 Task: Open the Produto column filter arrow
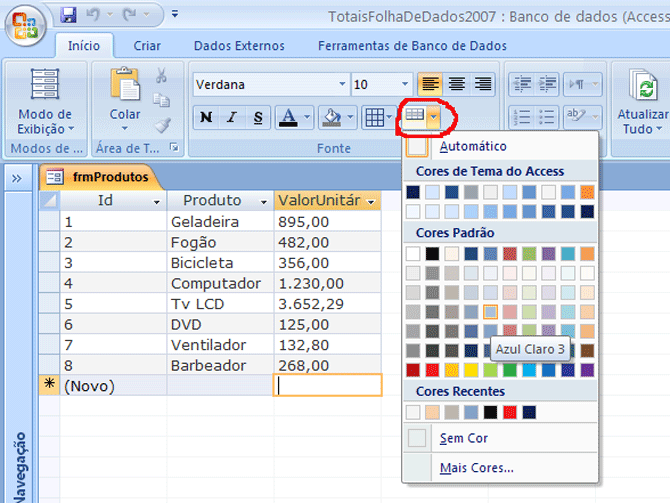[264, 202]
